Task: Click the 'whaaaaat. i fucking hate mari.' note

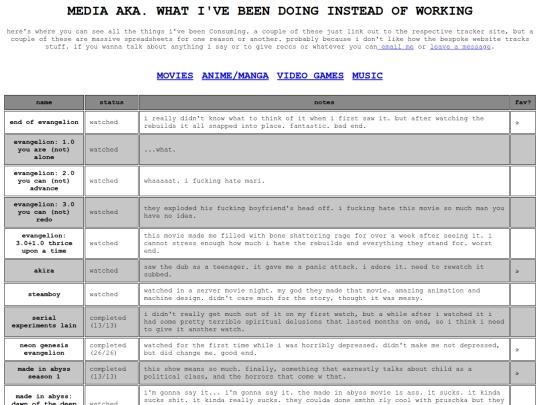Action: coord(324,181)
